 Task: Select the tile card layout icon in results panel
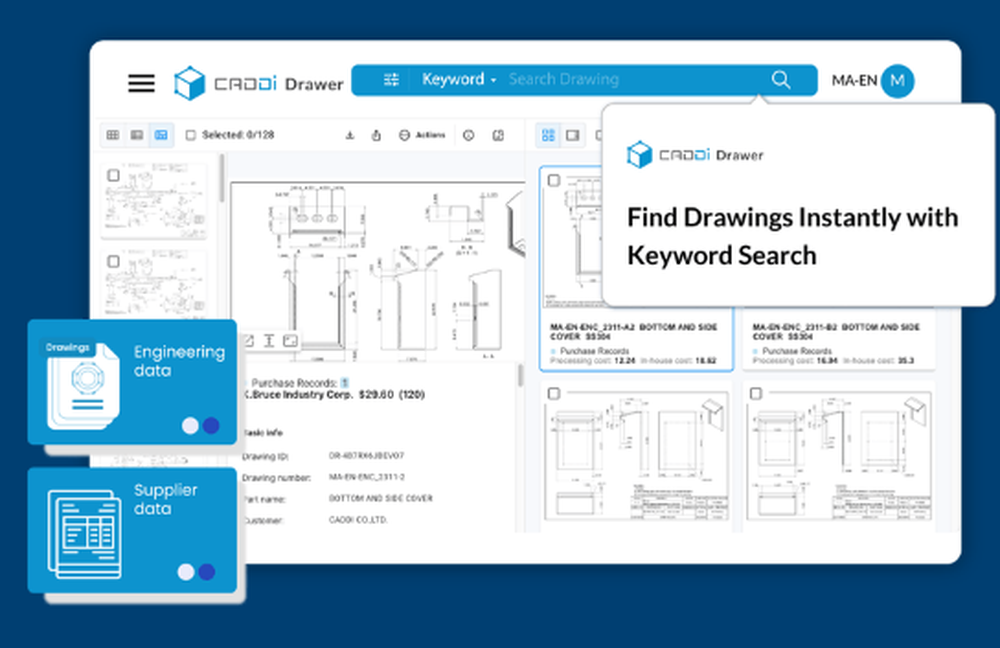click(548, 135)
